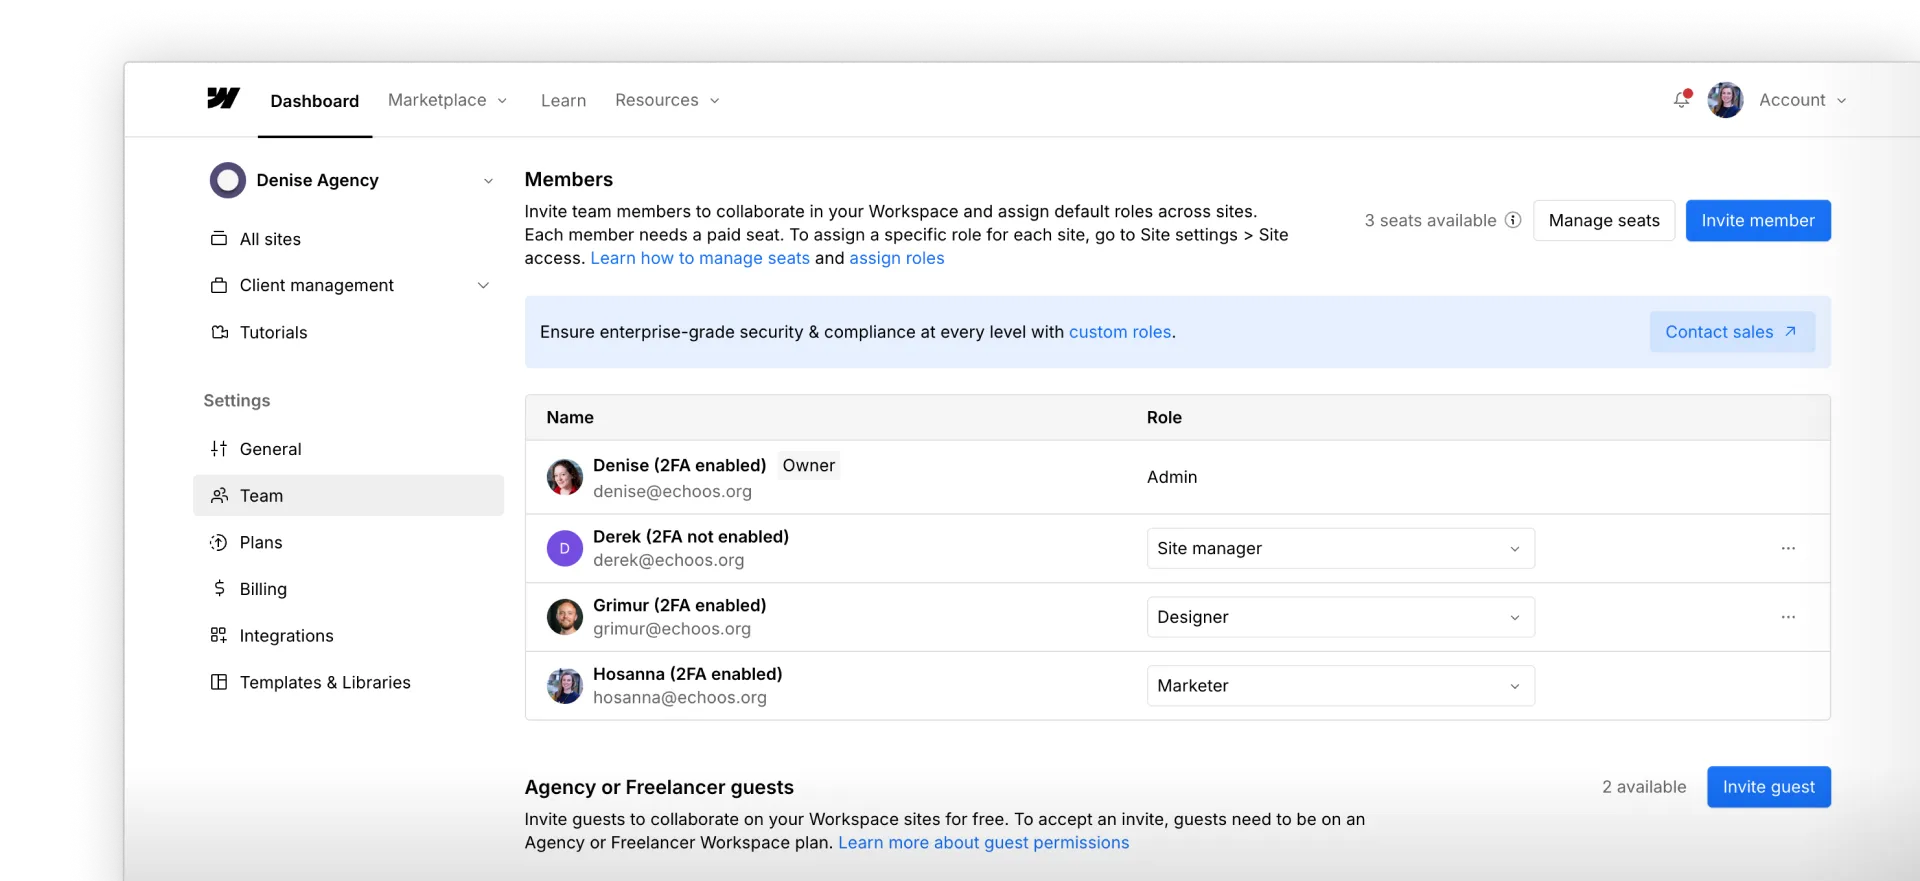Select All sites in sidebar
1920x881 pixels.
pos(348,239)
